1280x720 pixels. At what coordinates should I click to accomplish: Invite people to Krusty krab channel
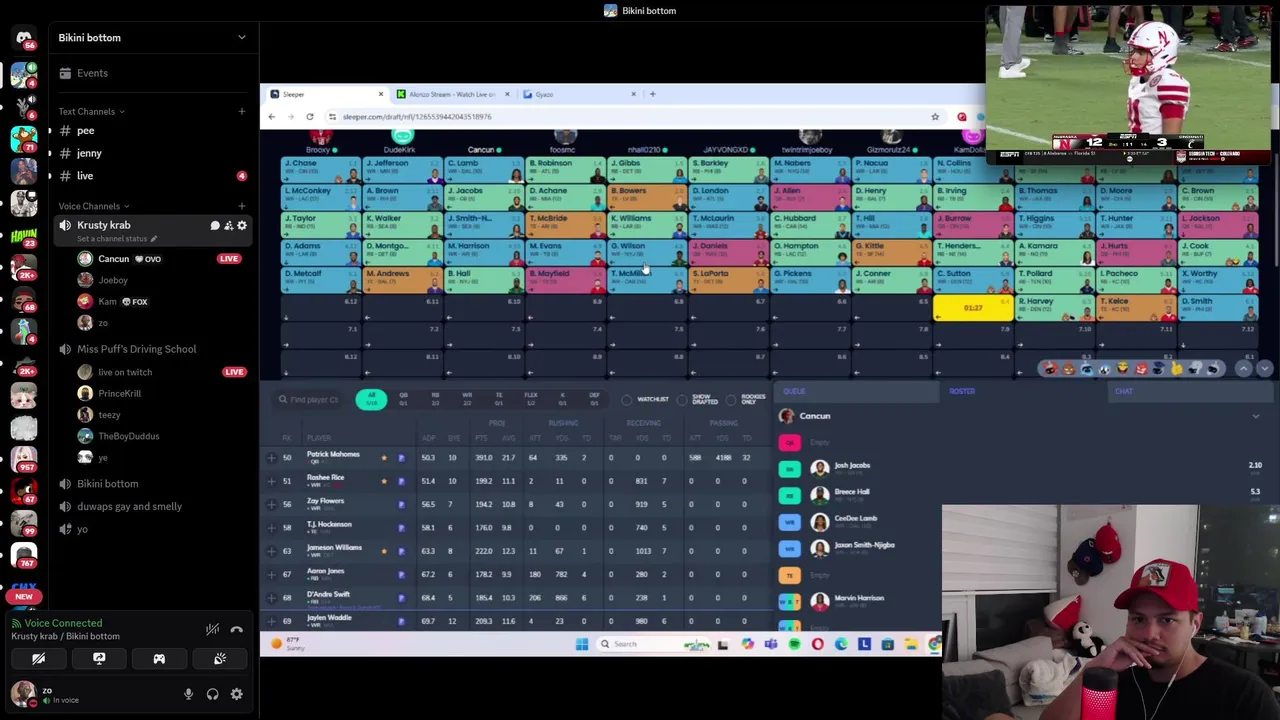pos(228,226)
